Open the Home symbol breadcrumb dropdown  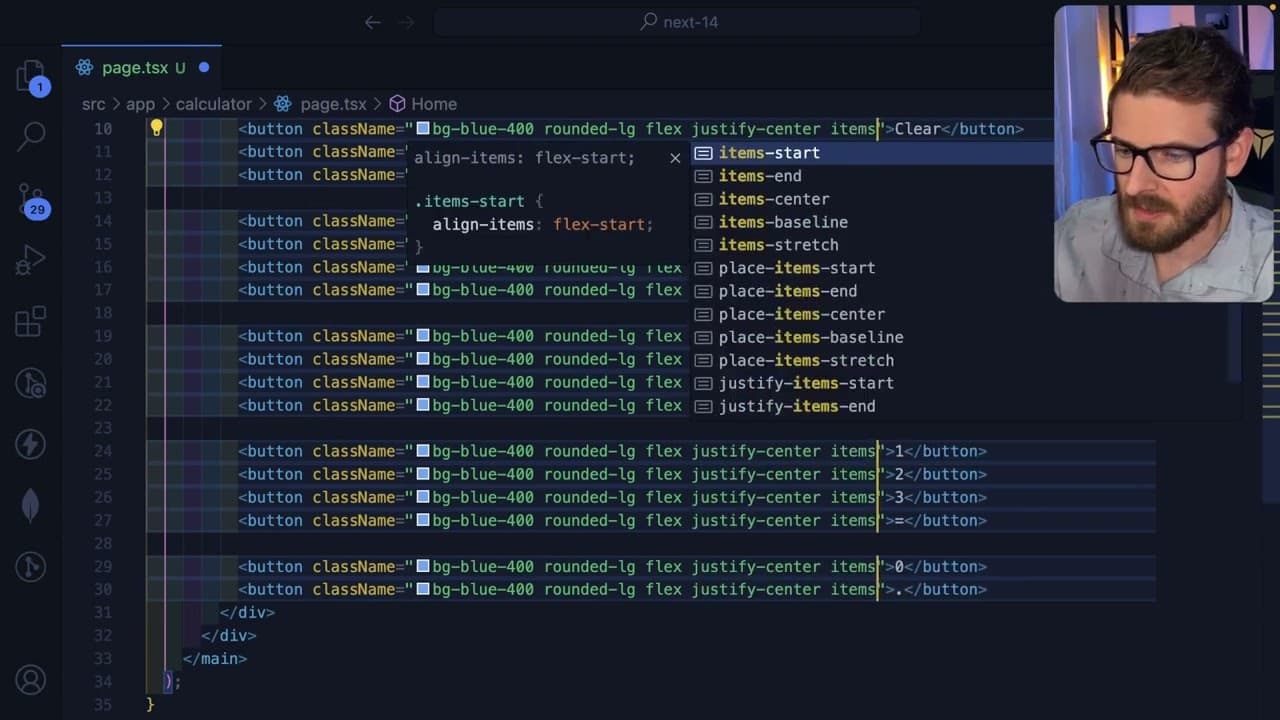coord(434,104)
